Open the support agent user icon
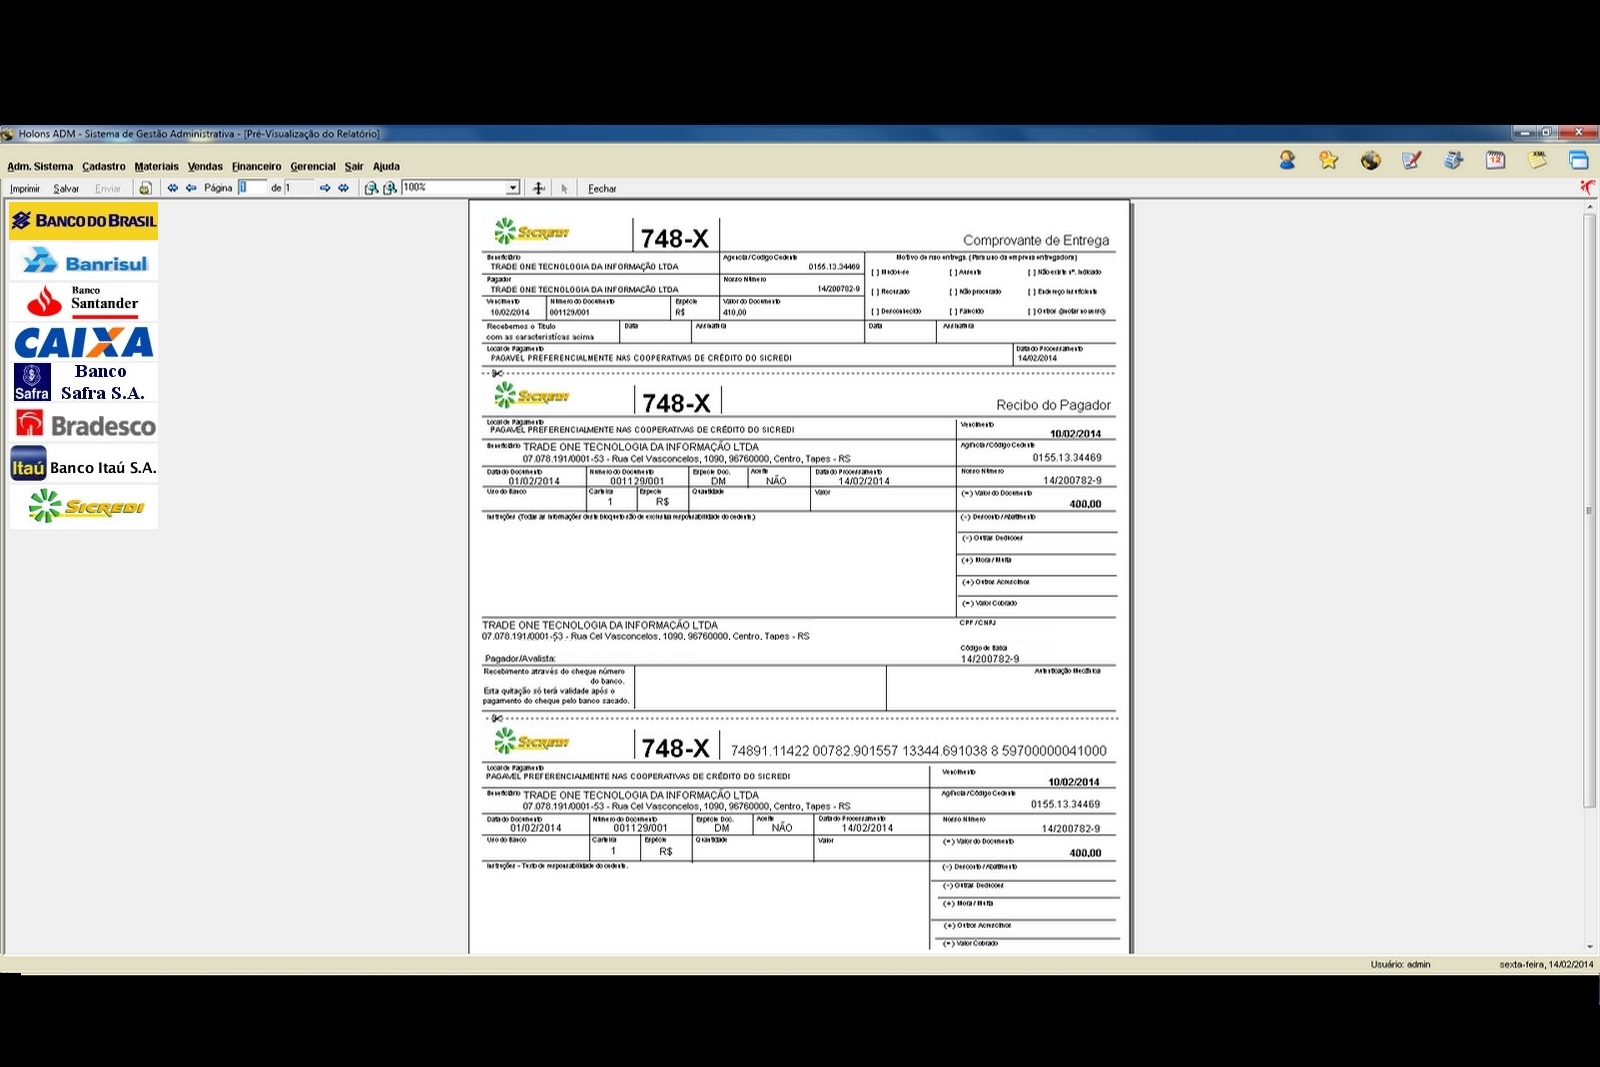The height and width of the screenshot is (1067, 1600). [x=1287, y=160]
